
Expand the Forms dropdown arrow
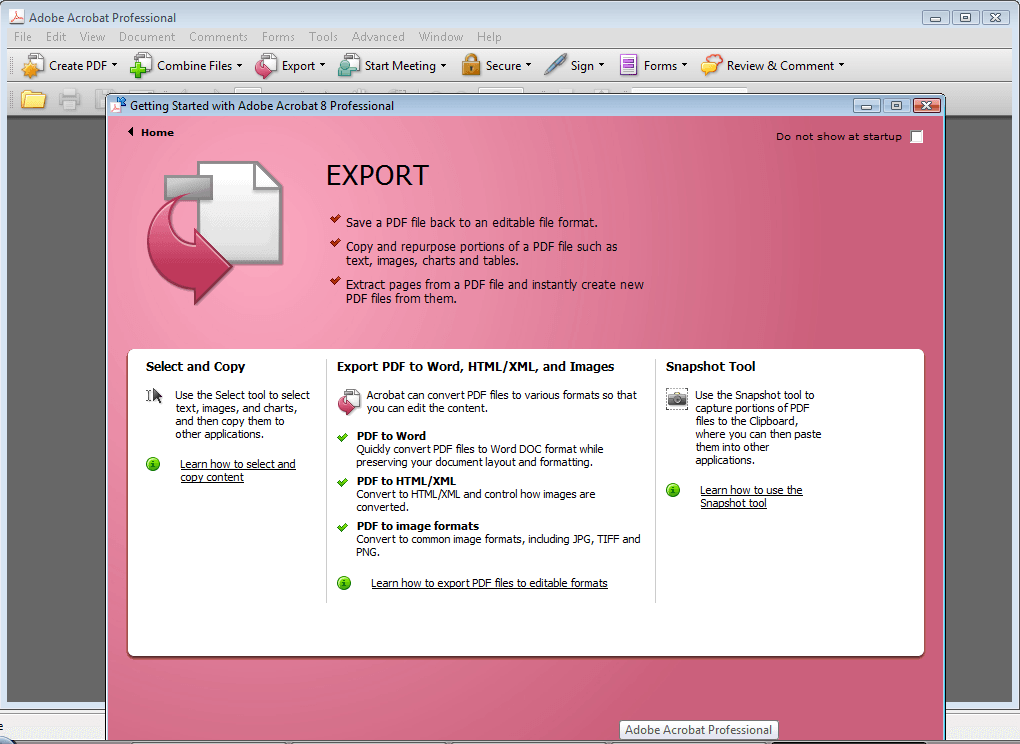tap(684, 65)
